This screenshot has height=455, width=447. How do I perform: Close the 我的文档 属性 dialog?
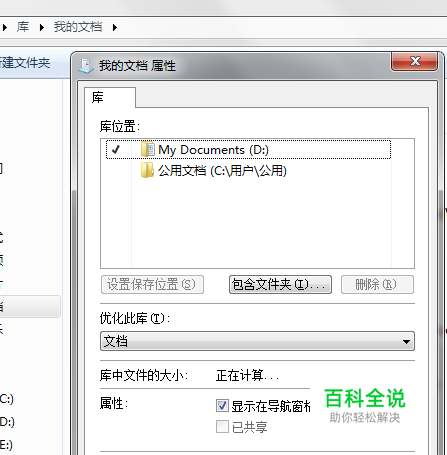(x=414, y=61)
